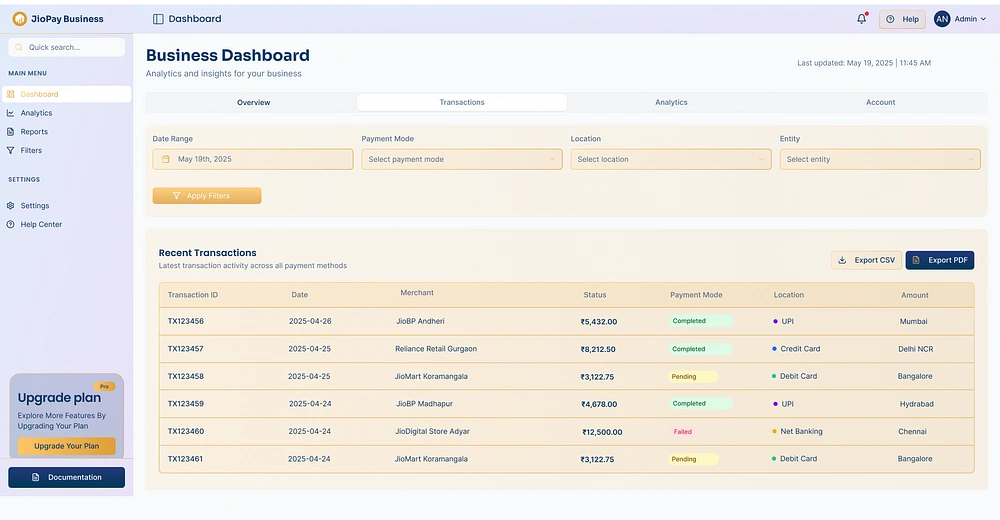Click location Hydrabad
Screen dimensions: 1000x520
click(x=916, y=405)
